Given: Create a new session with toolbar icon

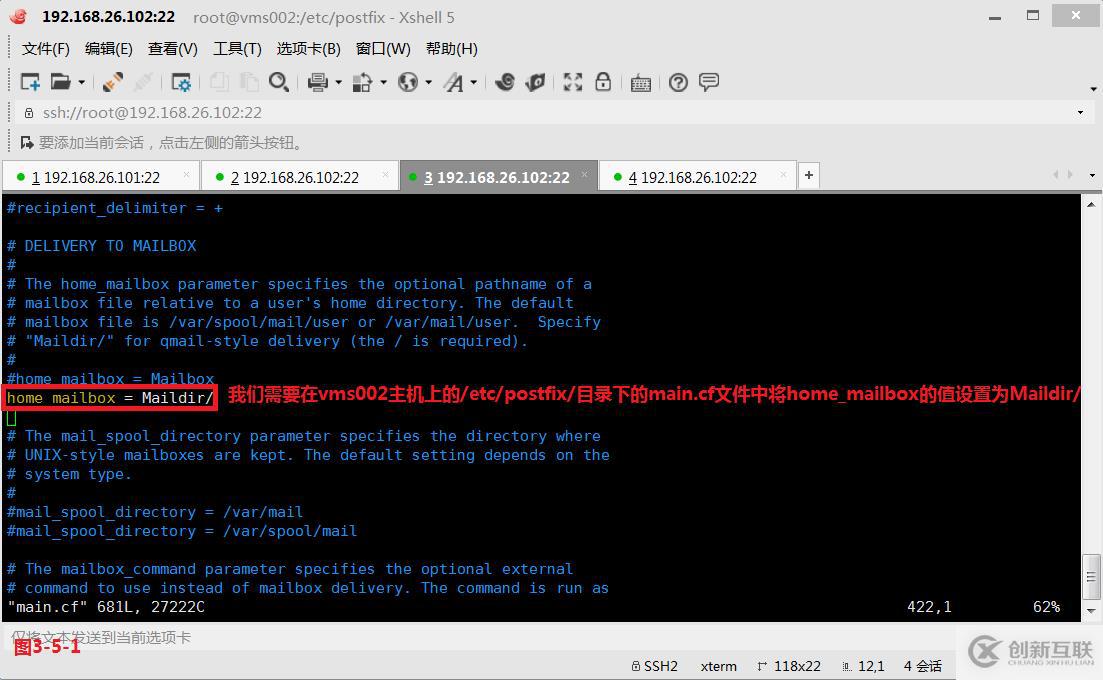Looking at the screenshot, I should pyautogui.click(x=30, y=82).
